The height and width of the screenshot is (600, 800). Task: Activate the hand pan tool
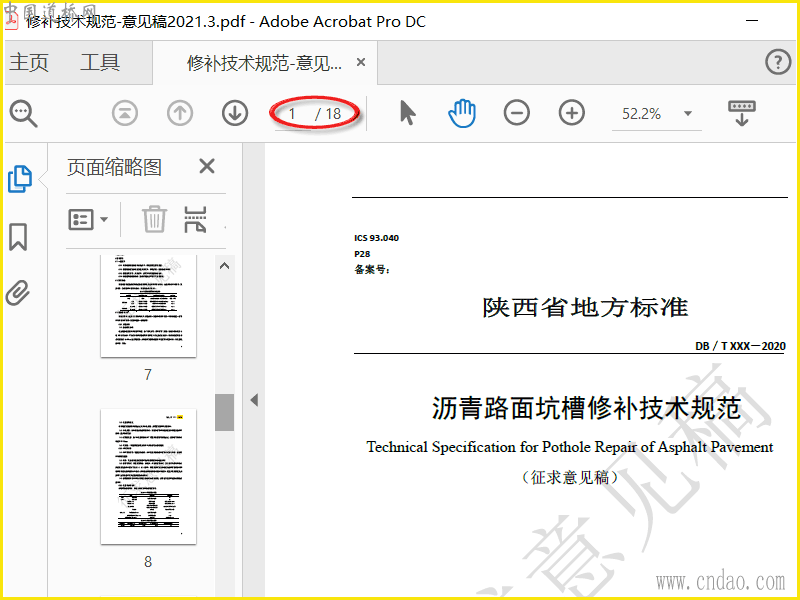point(462,113)
